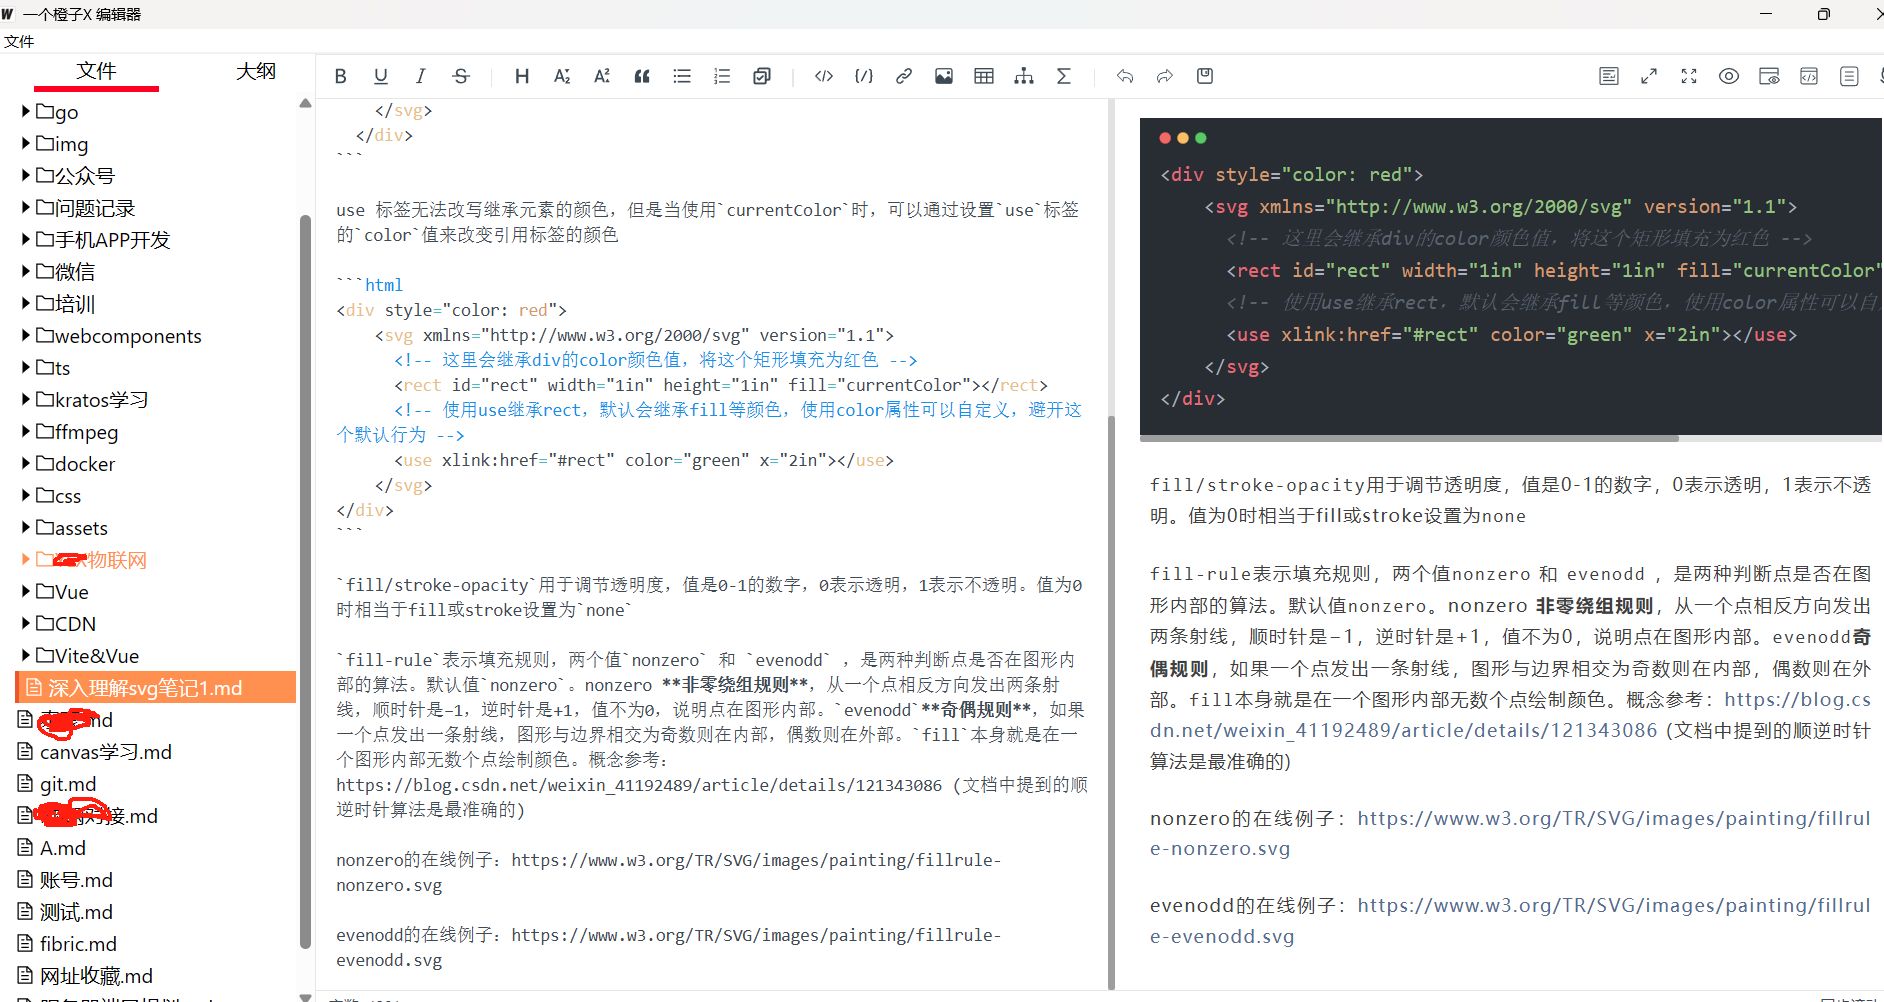Expand the 手机APP开发 folder
The height and width of the screenshot is (1002, 1884).
pos(26,239)
